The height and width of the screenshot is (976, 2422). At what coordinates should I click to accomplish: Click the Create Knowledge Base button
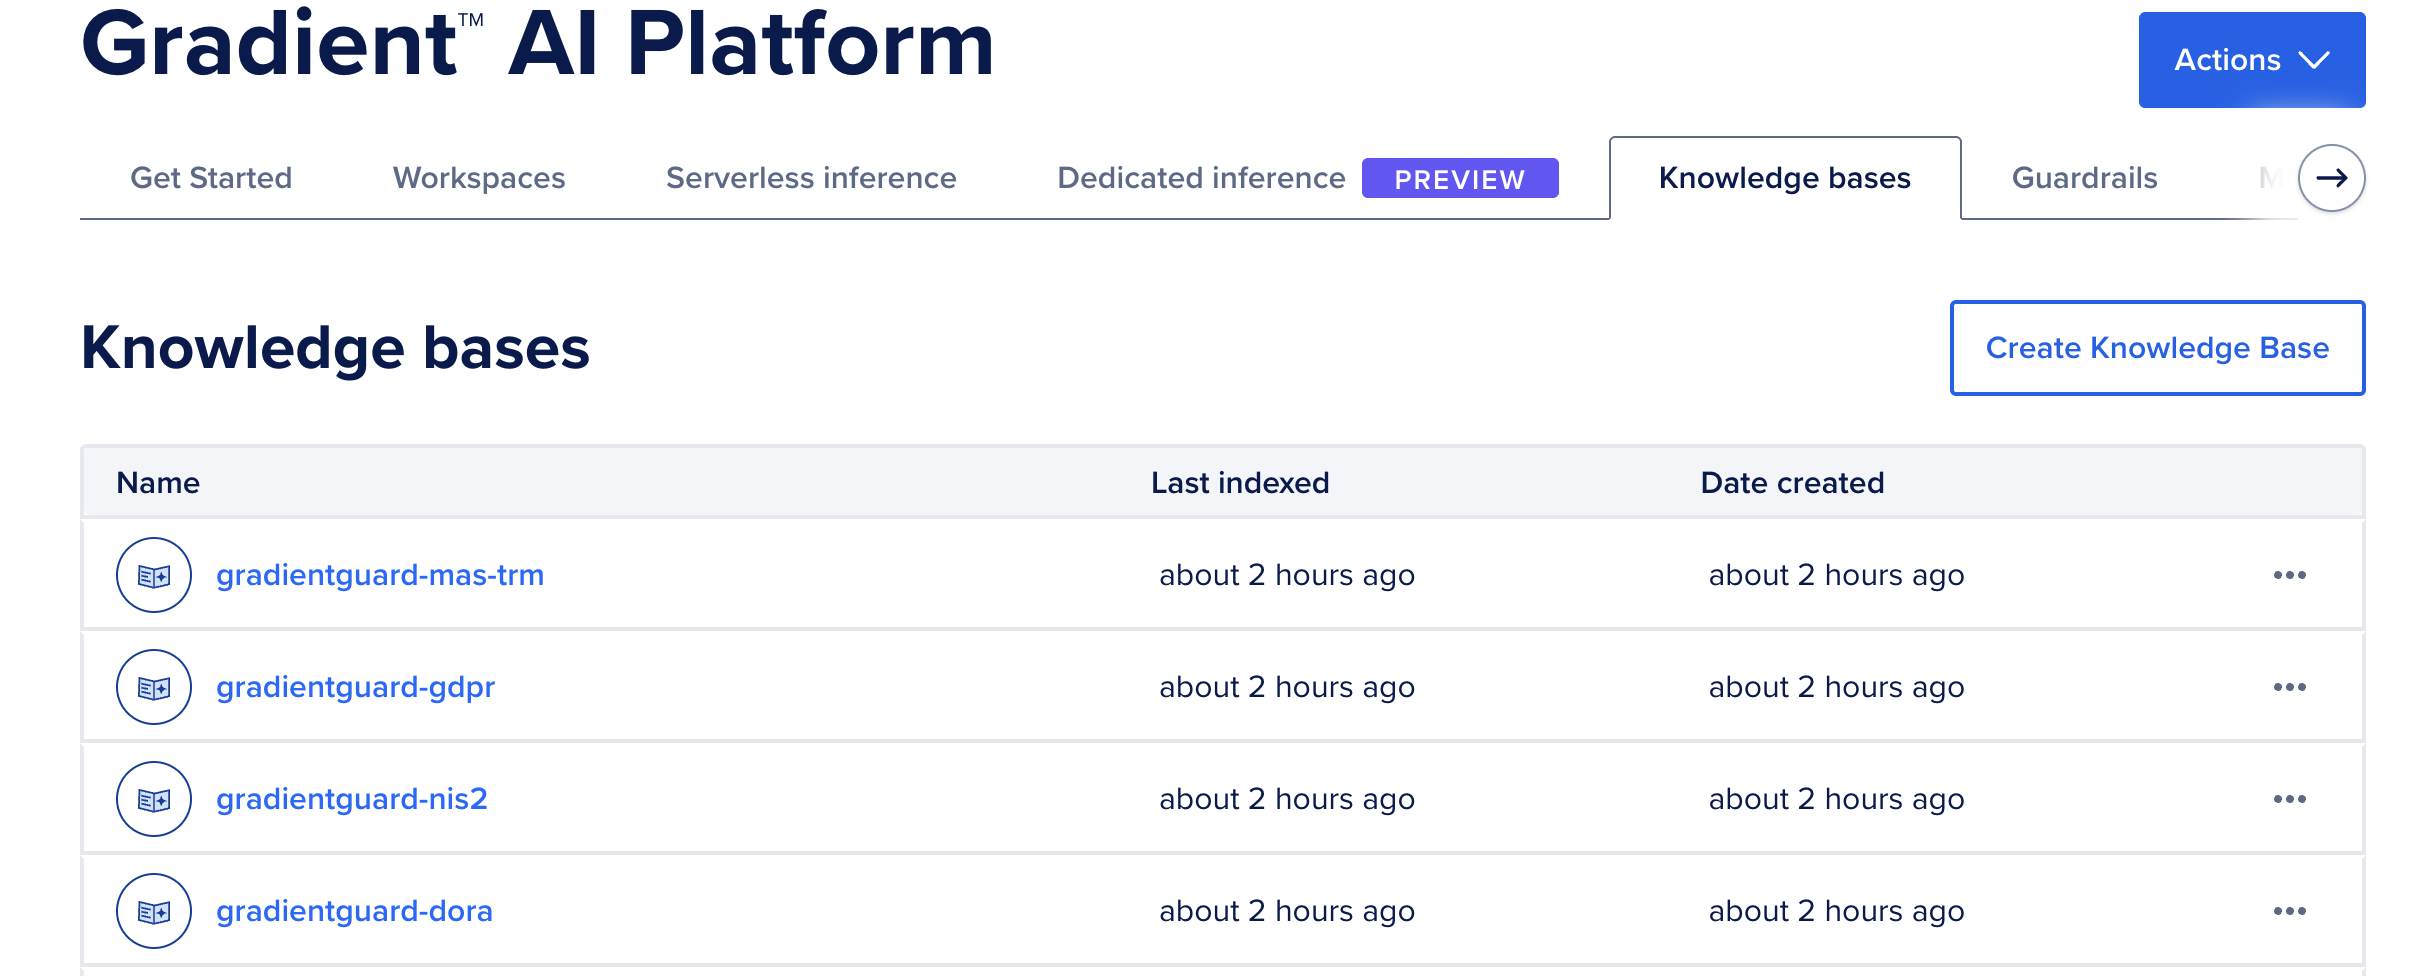click(2157, 348)
